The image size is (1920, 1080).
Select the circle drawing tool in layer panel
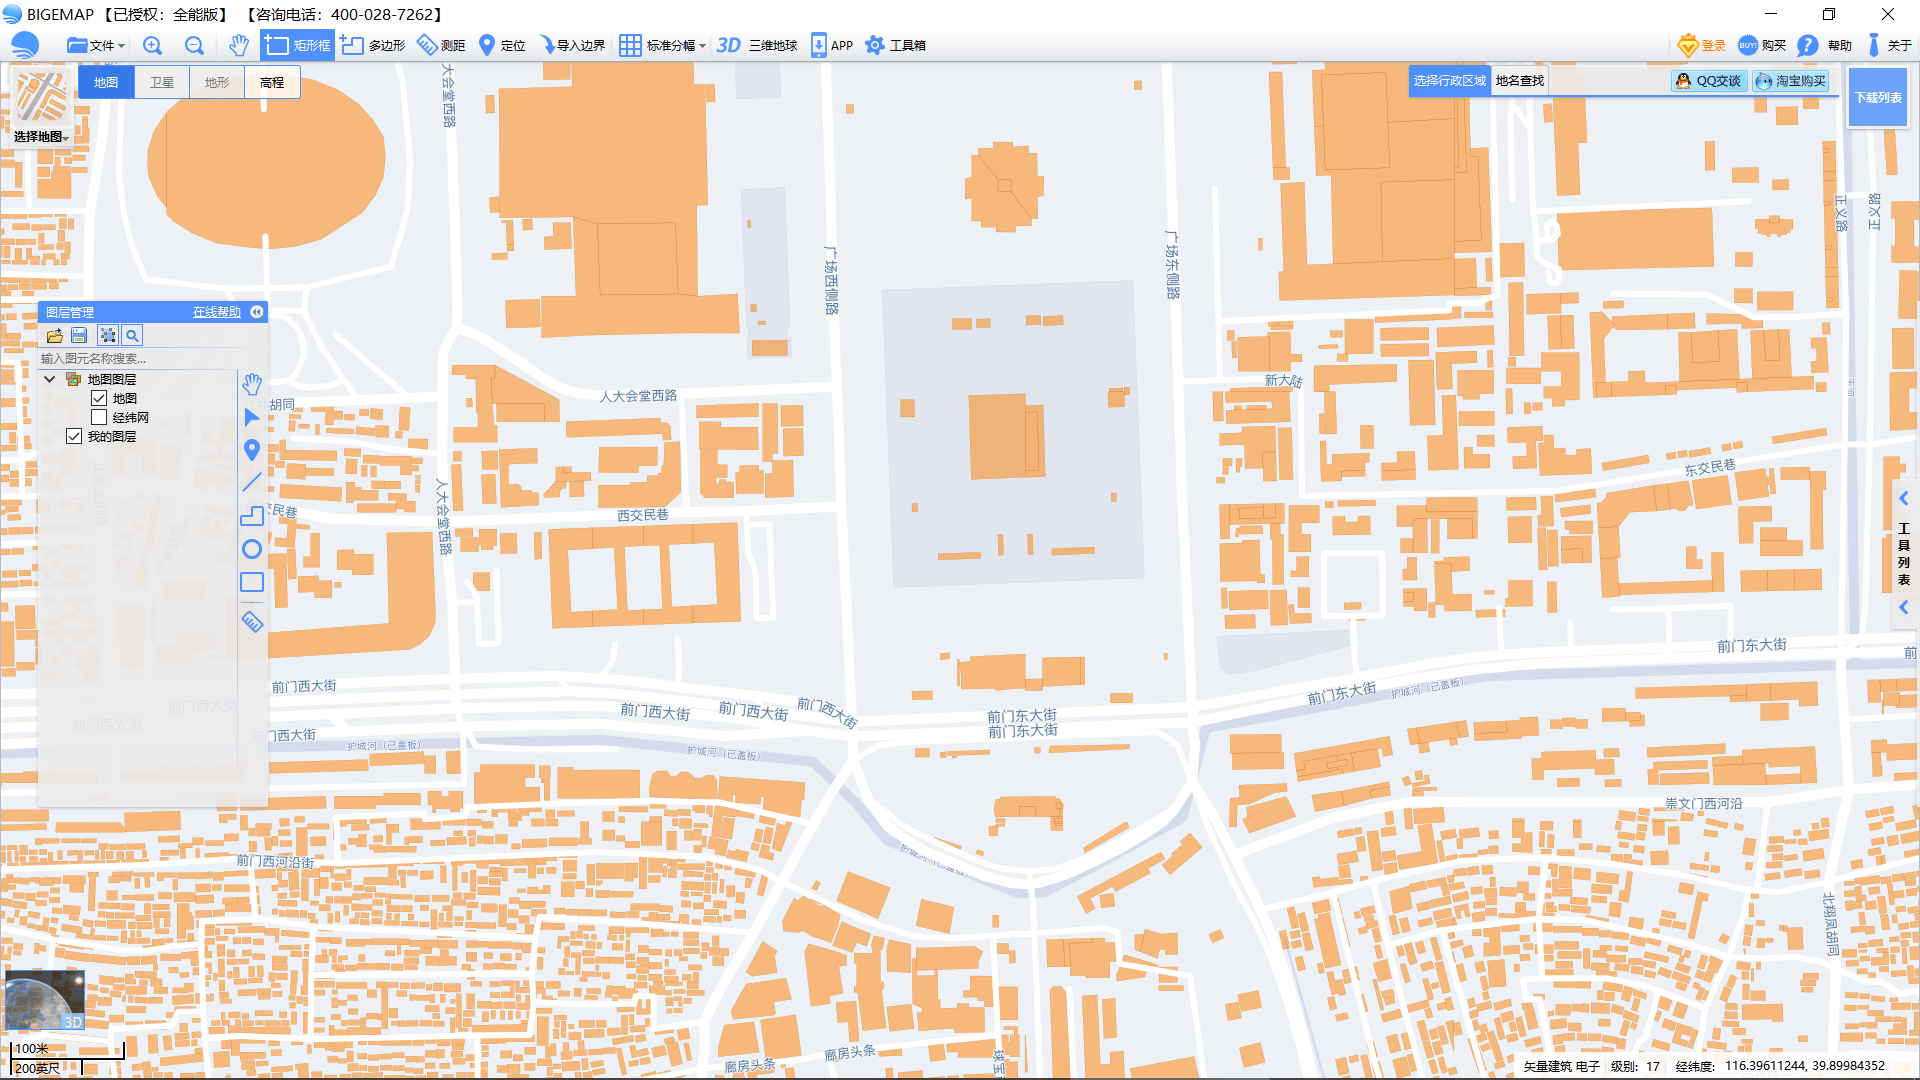pyautogui.click(x=252, y=549)
